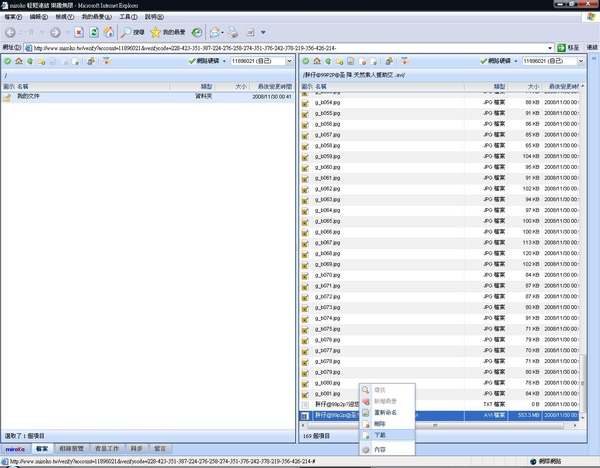Click IE Mail envelope icon
The image size is (600, 468).
[215, 33]
